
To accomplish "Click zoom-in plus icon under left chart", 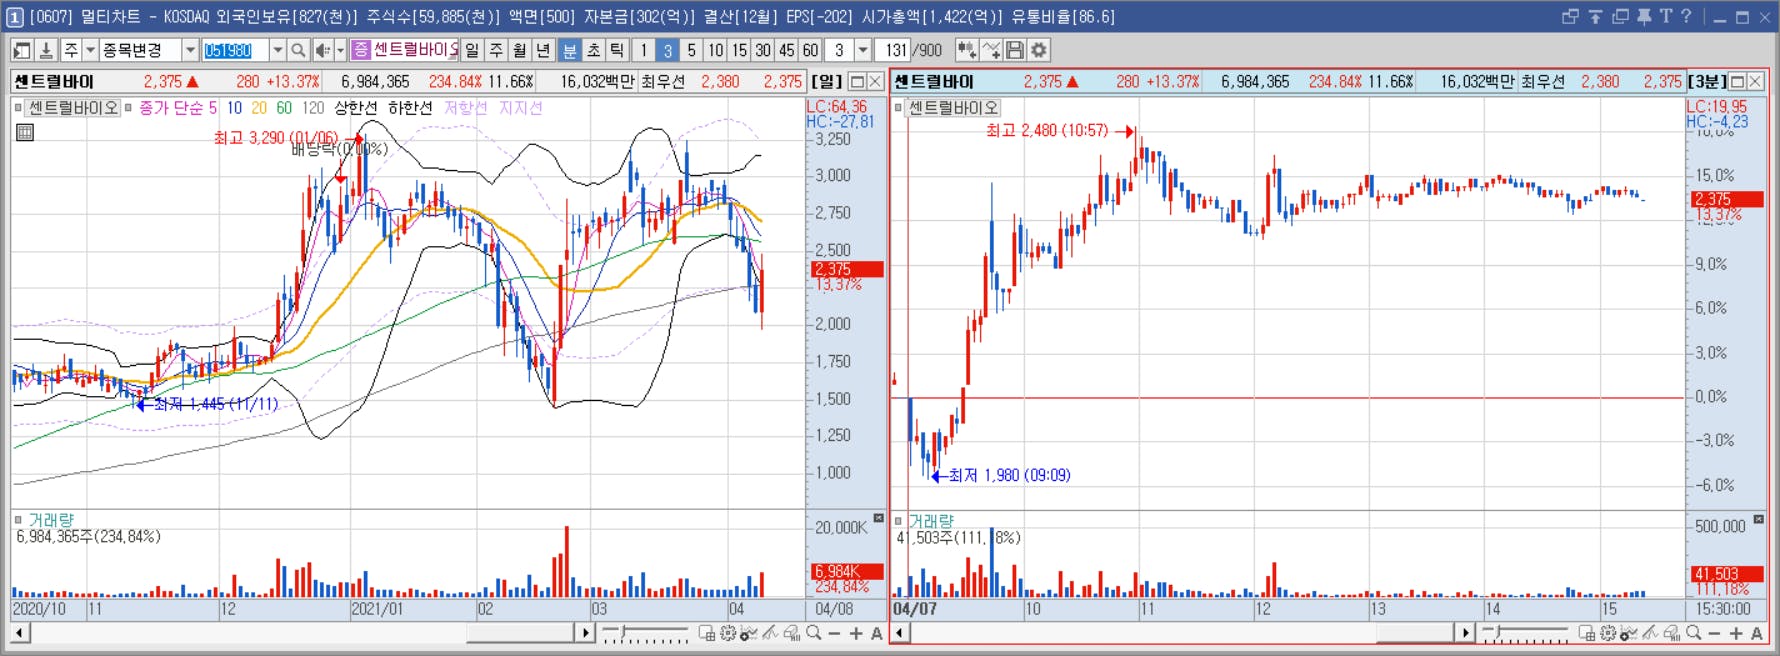I will click(856, 633).
